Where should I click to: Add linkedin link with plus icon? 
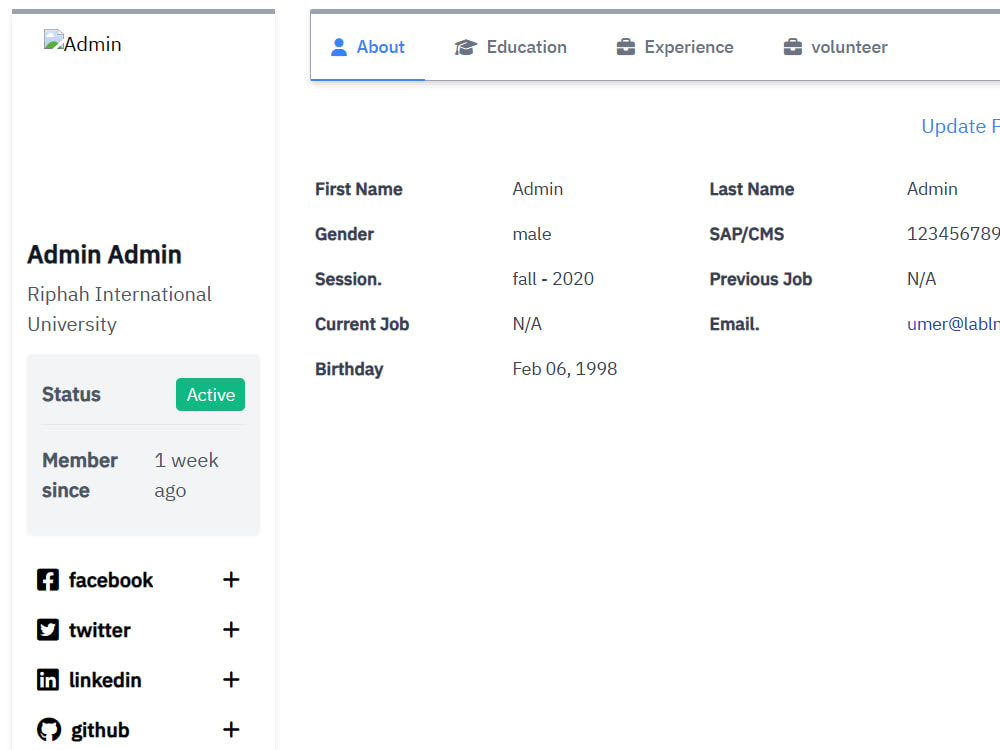click(x=231, y=680)
